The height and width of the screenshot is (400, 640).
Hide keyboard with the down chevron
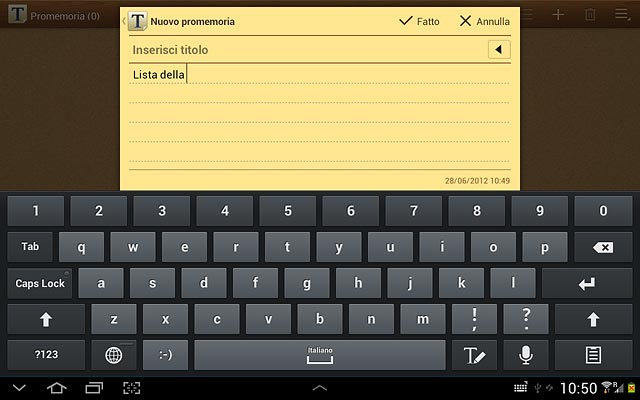tap(19, 388)
